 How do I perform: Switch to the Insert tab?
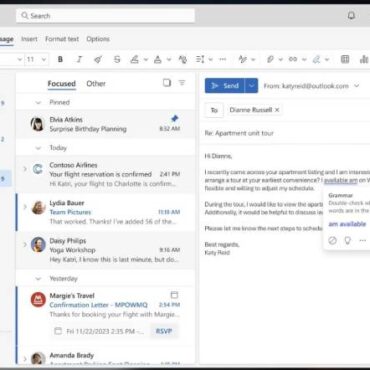pyautogui.click(x=29, y=39)
